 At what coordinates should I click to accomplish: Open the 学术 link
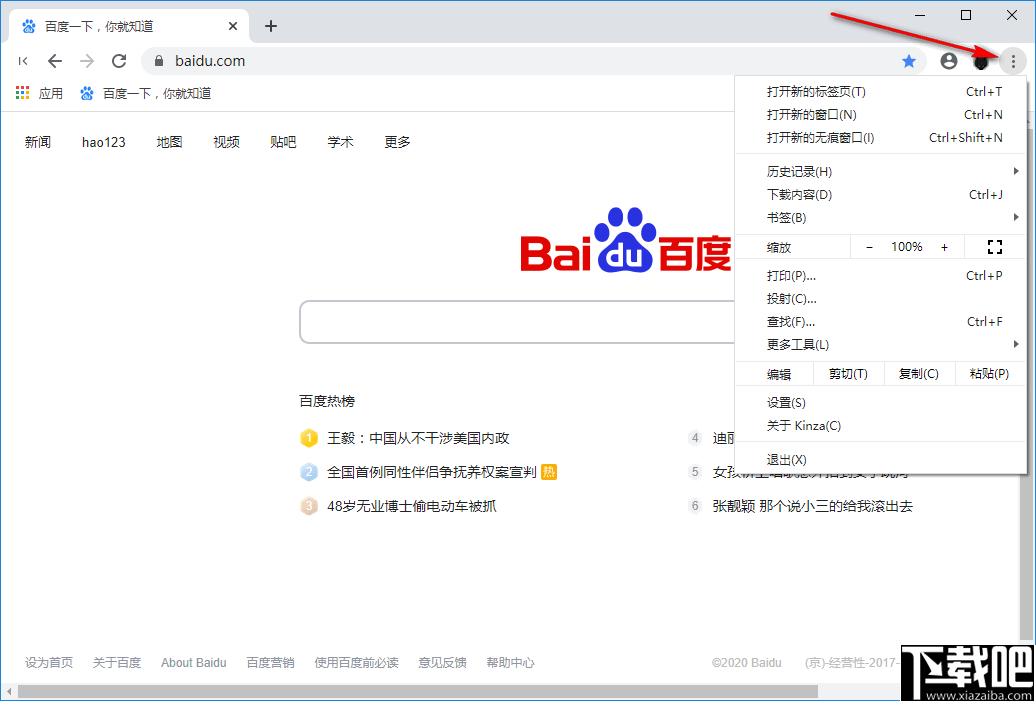tap(340, 142)
